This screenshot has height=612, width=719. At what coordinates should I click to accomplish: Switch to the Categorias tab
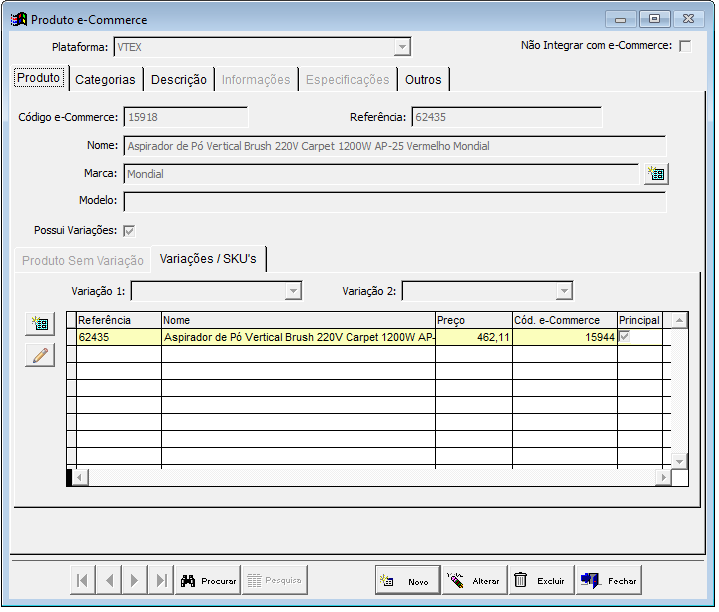point(106,80)
